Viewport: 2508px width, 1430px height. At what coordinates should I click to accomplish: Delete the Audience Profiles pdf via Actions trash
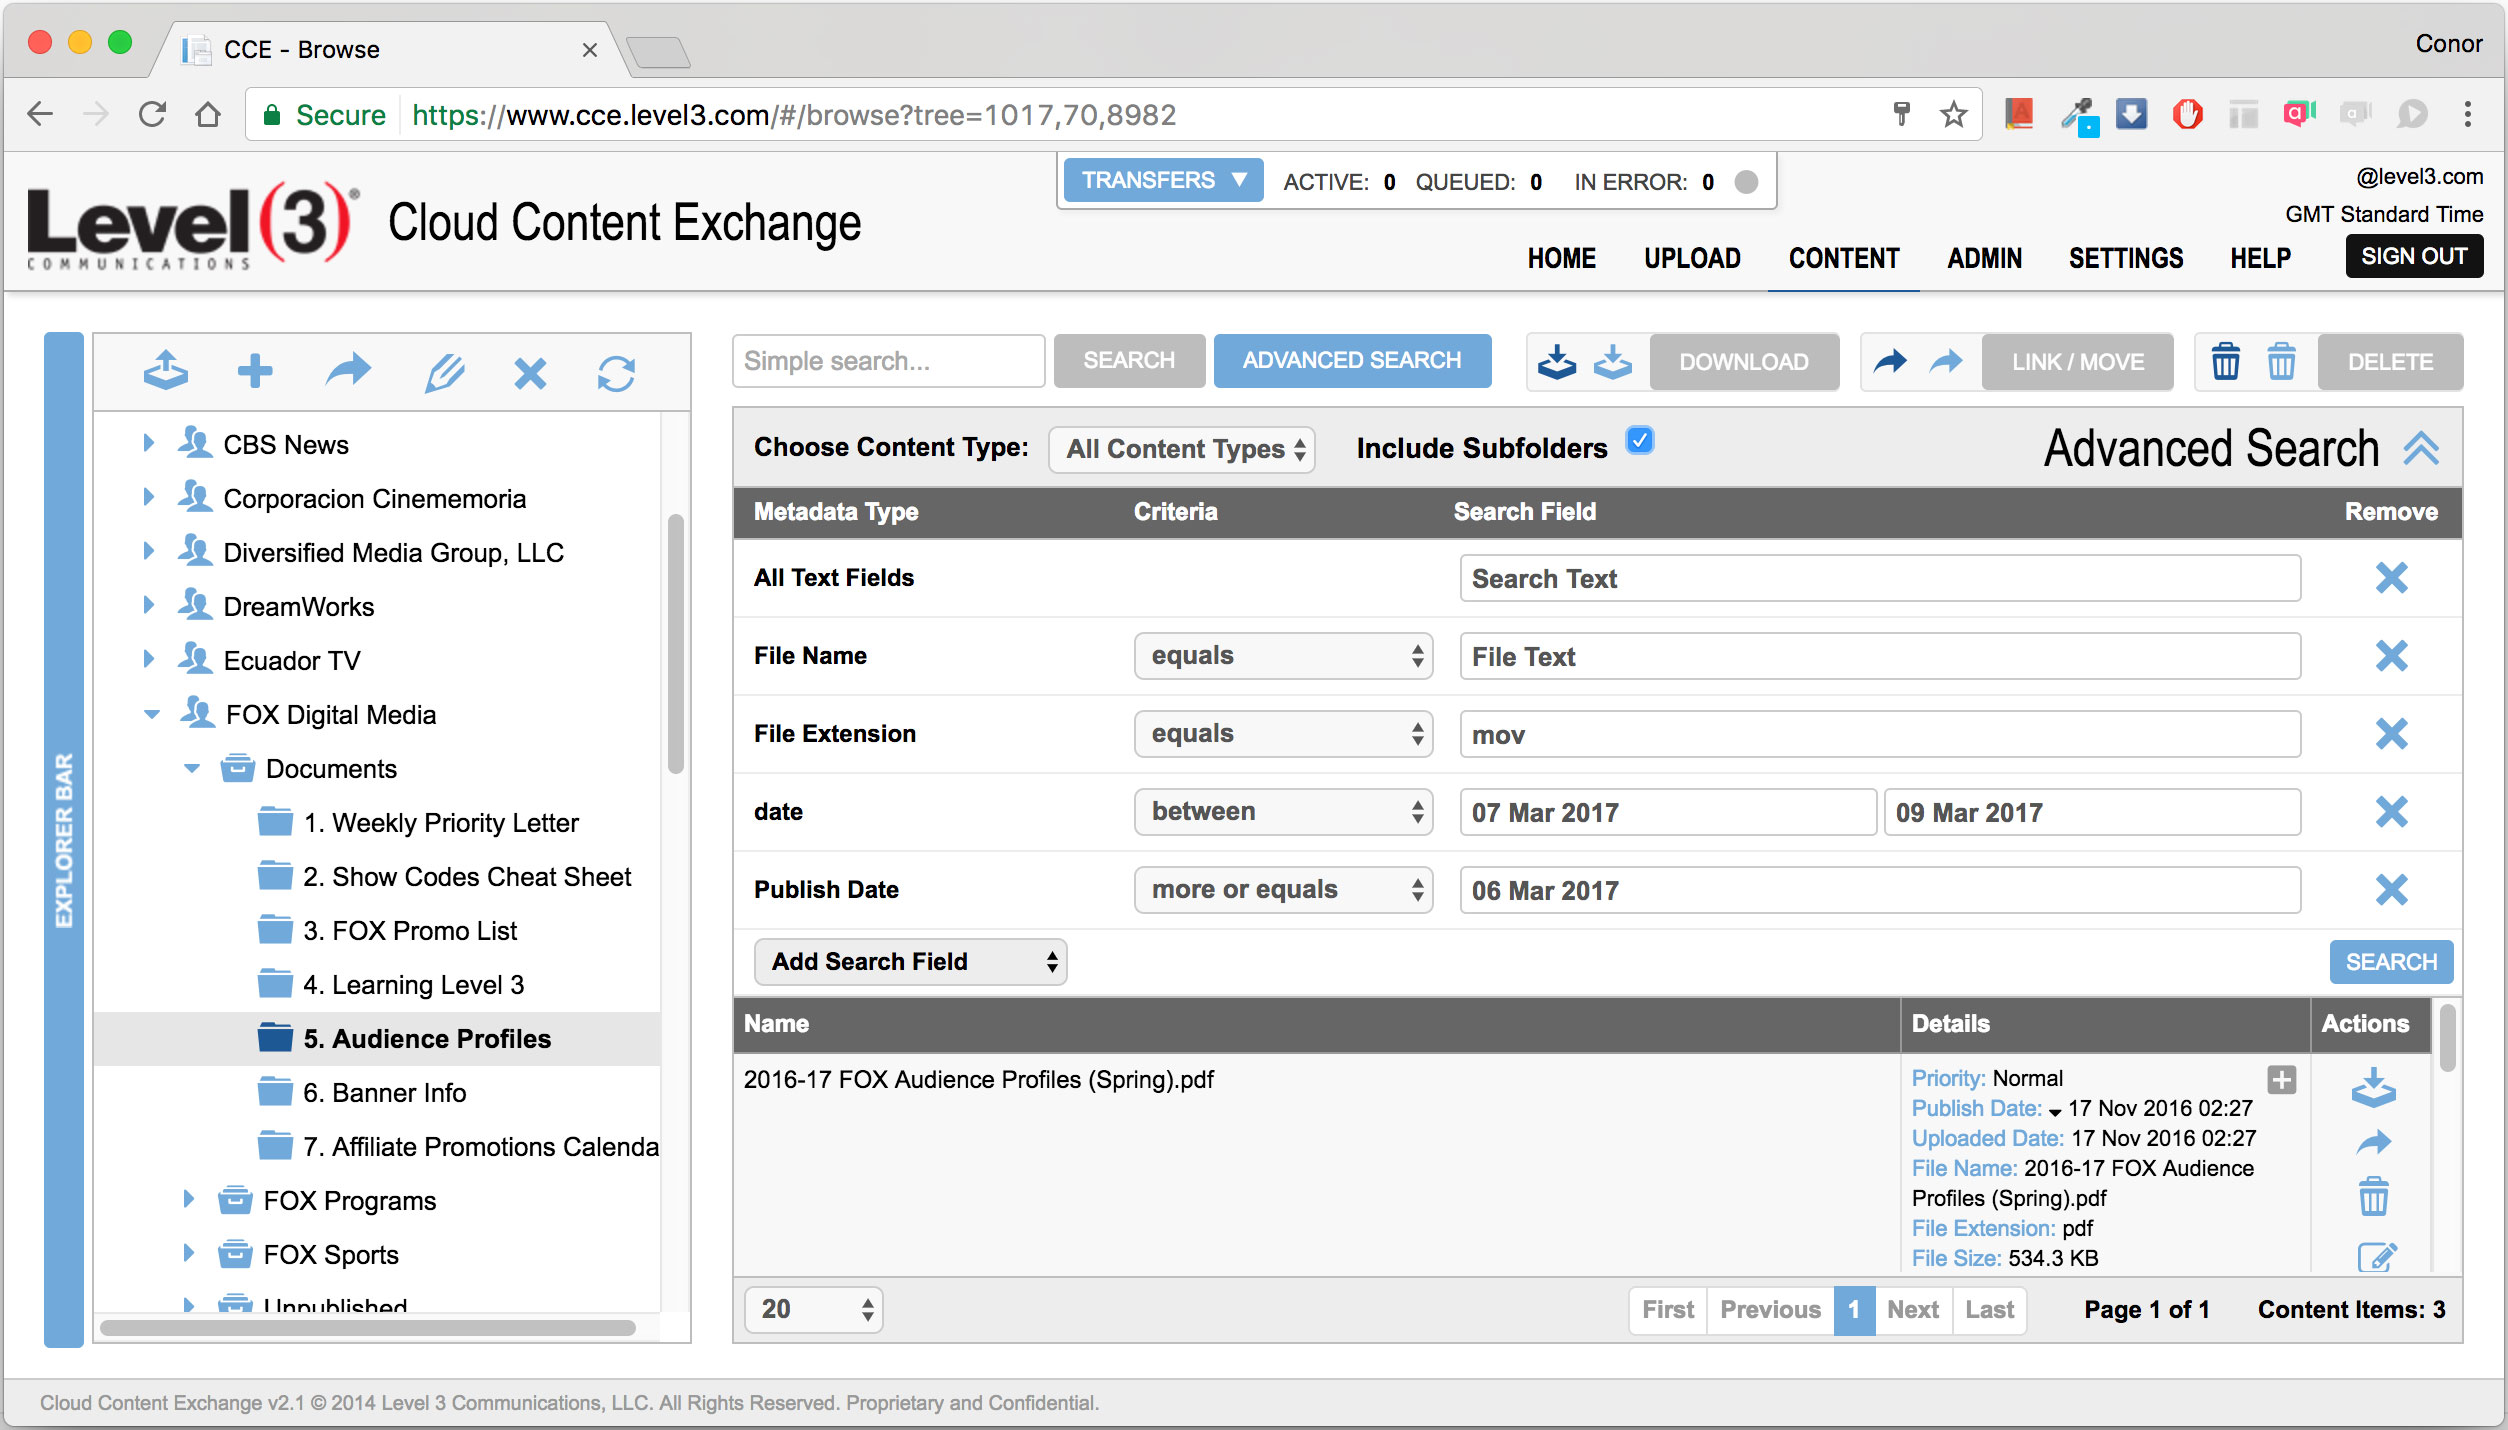pos(2373,1196)
